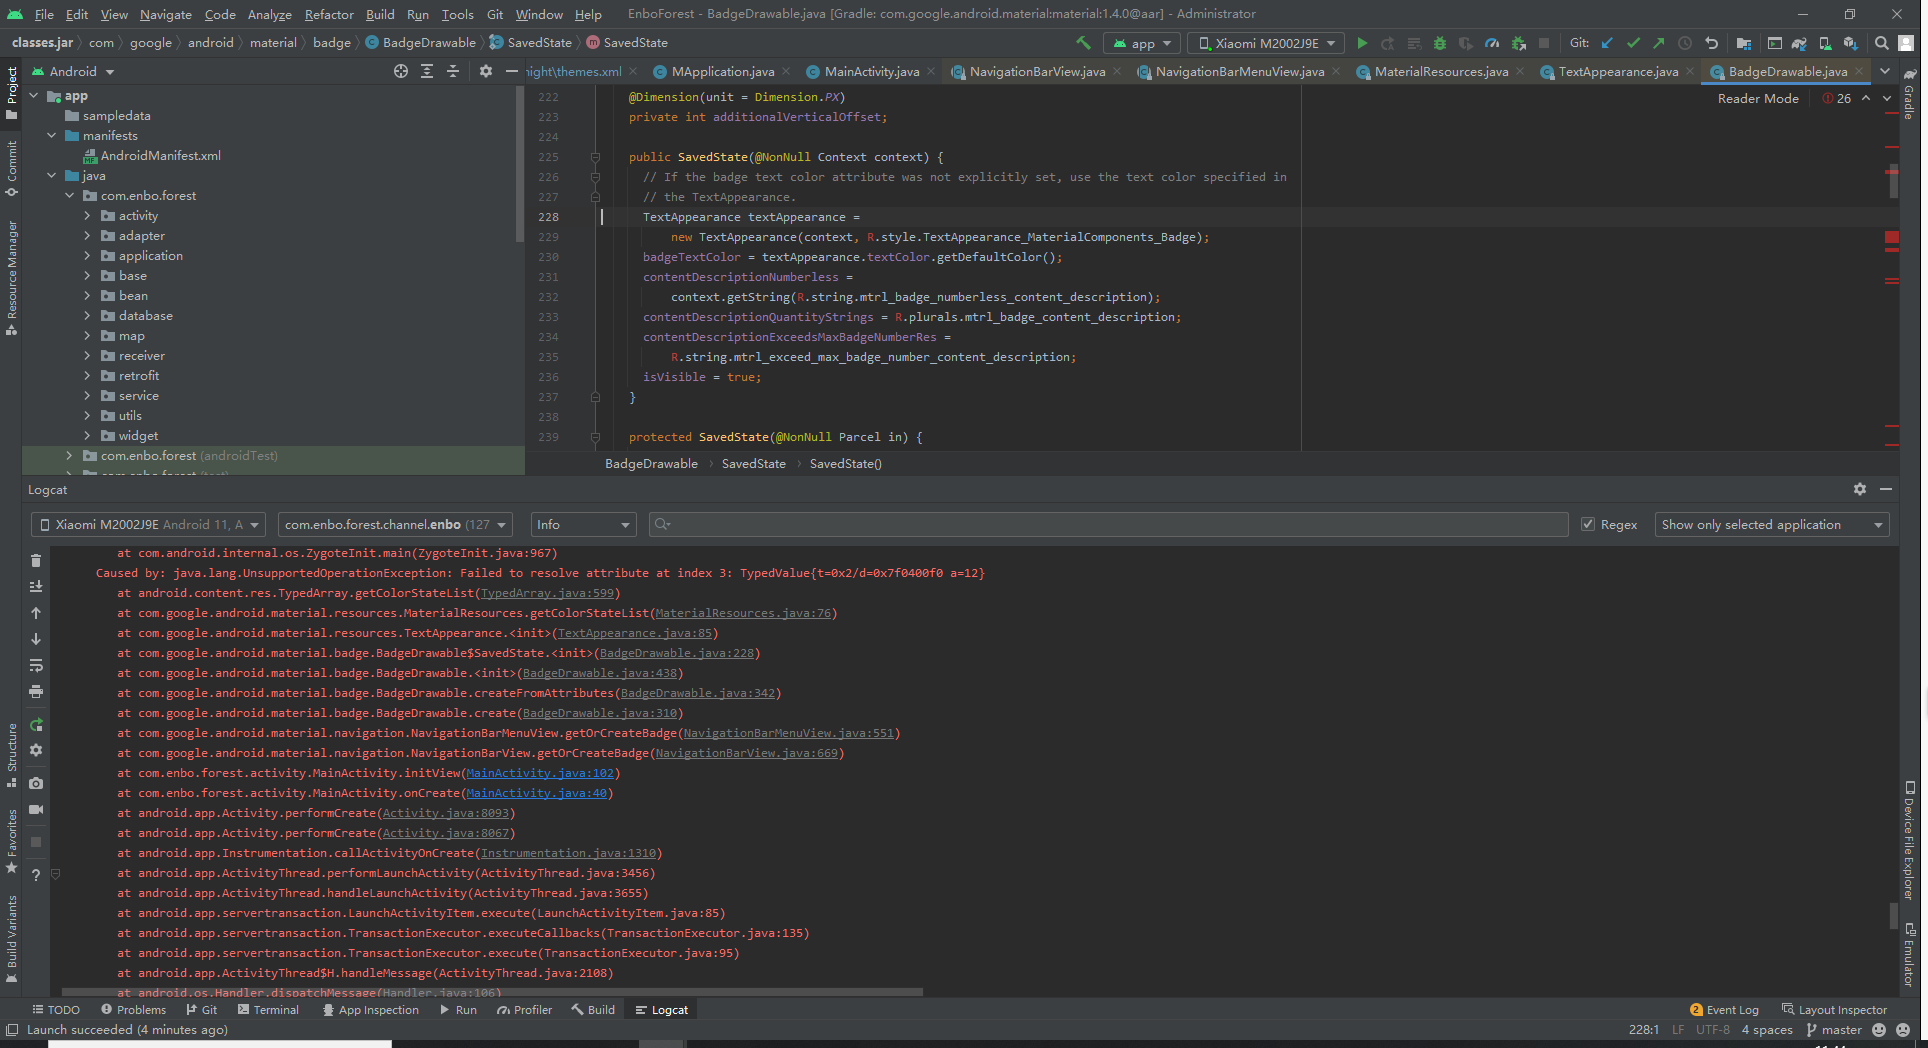Screen dimensions: 1928x1048
Task: Open the Tools menu
Action: 457,14
